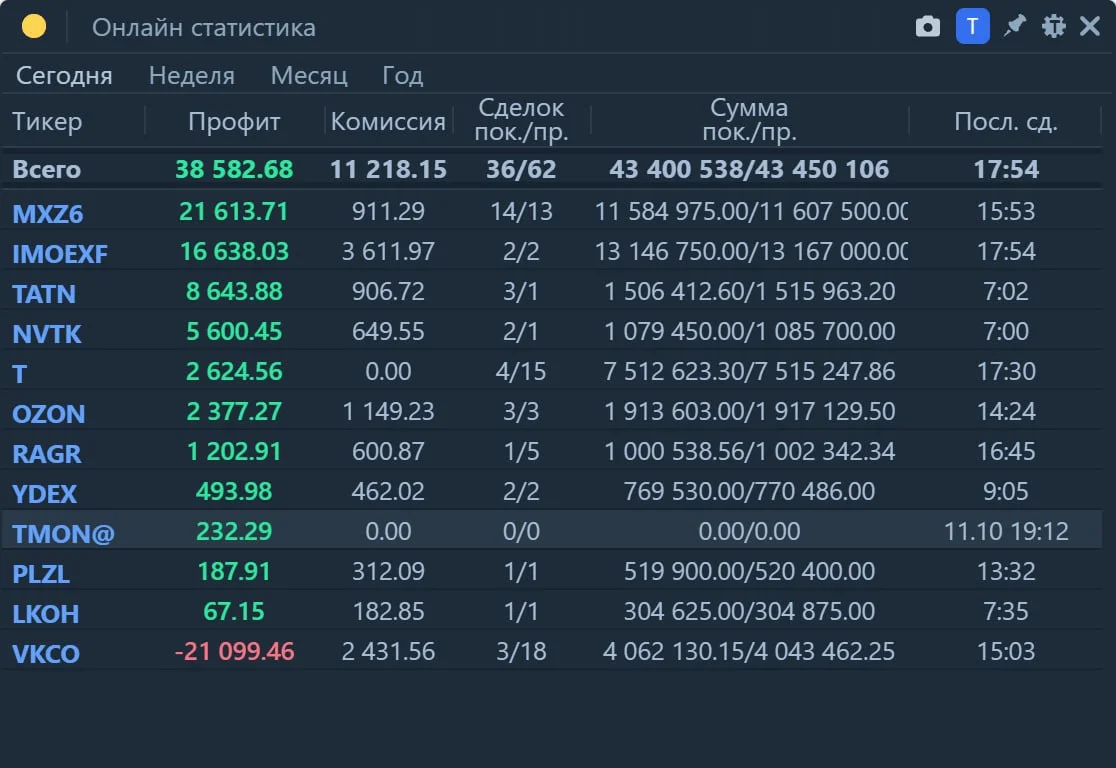The height and width of the screenshot is (768, 1116).
Task: Click the T ticker row label
Action: click(20, 373)
